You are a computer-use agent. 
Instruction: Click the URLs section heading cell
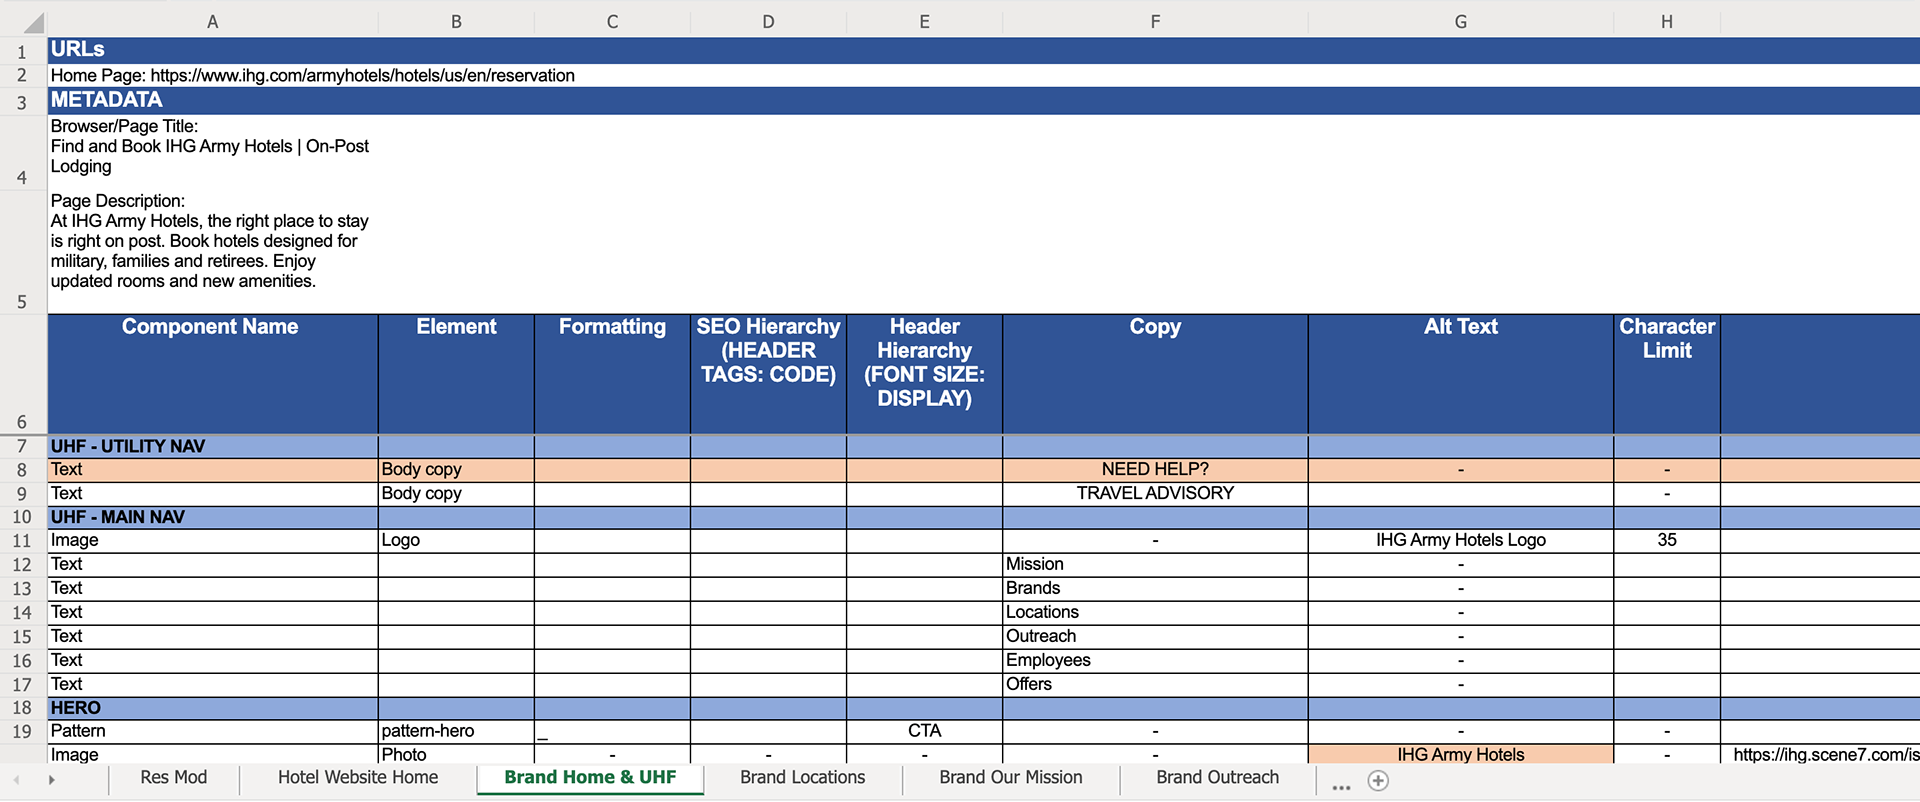[x=212, y=50]
